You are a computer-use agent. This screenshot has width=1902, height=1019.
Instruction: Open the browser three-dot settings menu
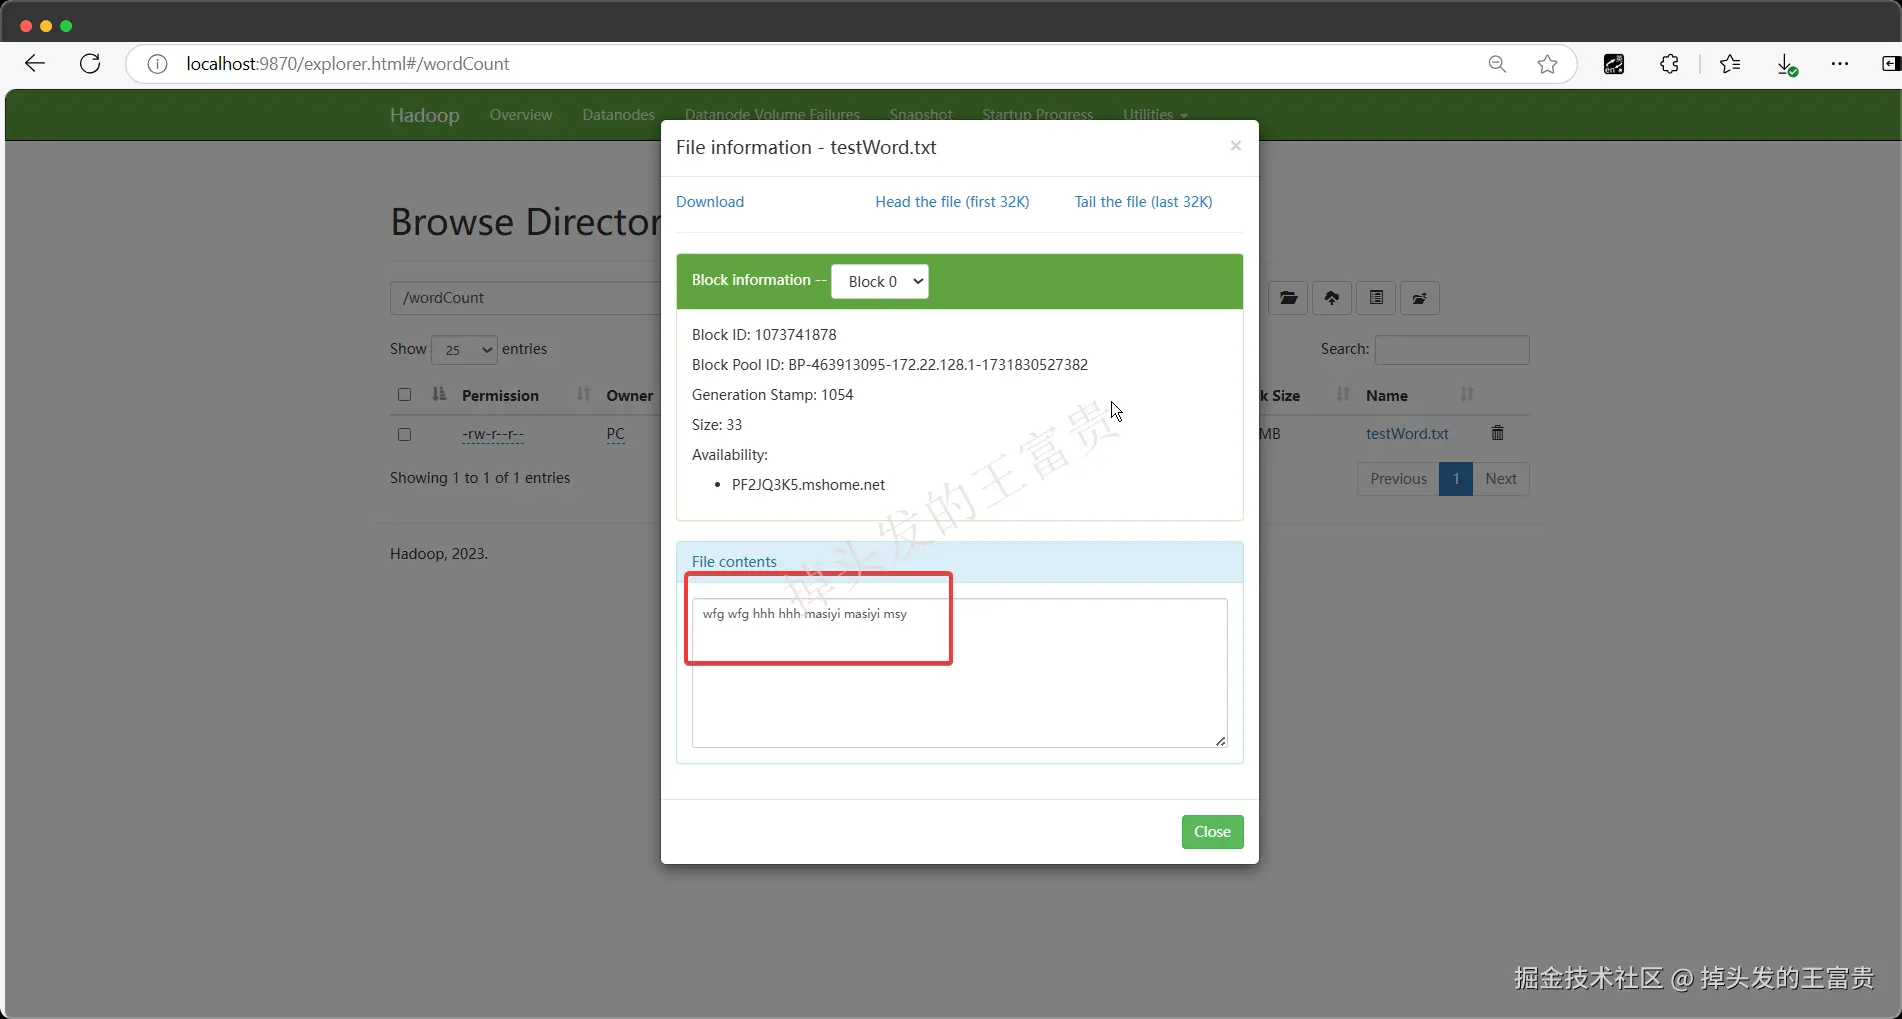(x=1840, y=64)
